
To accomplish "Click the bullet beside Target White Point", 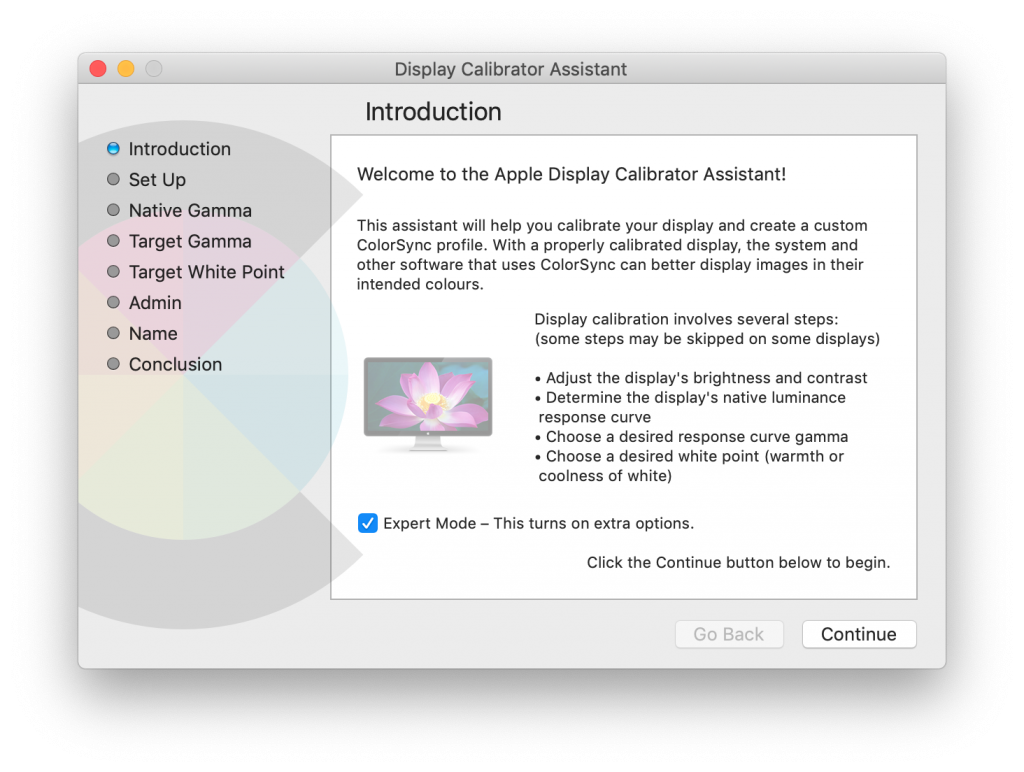I will (113, 272).
